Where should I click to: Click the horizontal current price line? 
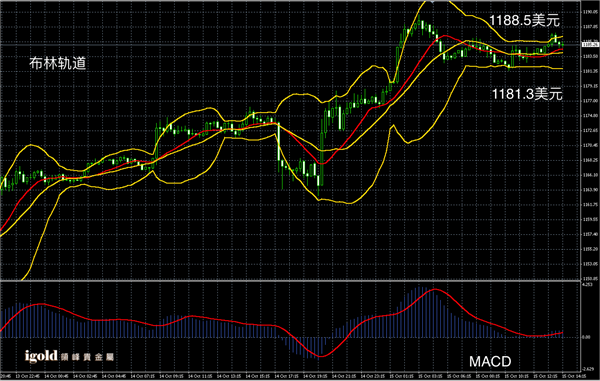click(290, 45)
